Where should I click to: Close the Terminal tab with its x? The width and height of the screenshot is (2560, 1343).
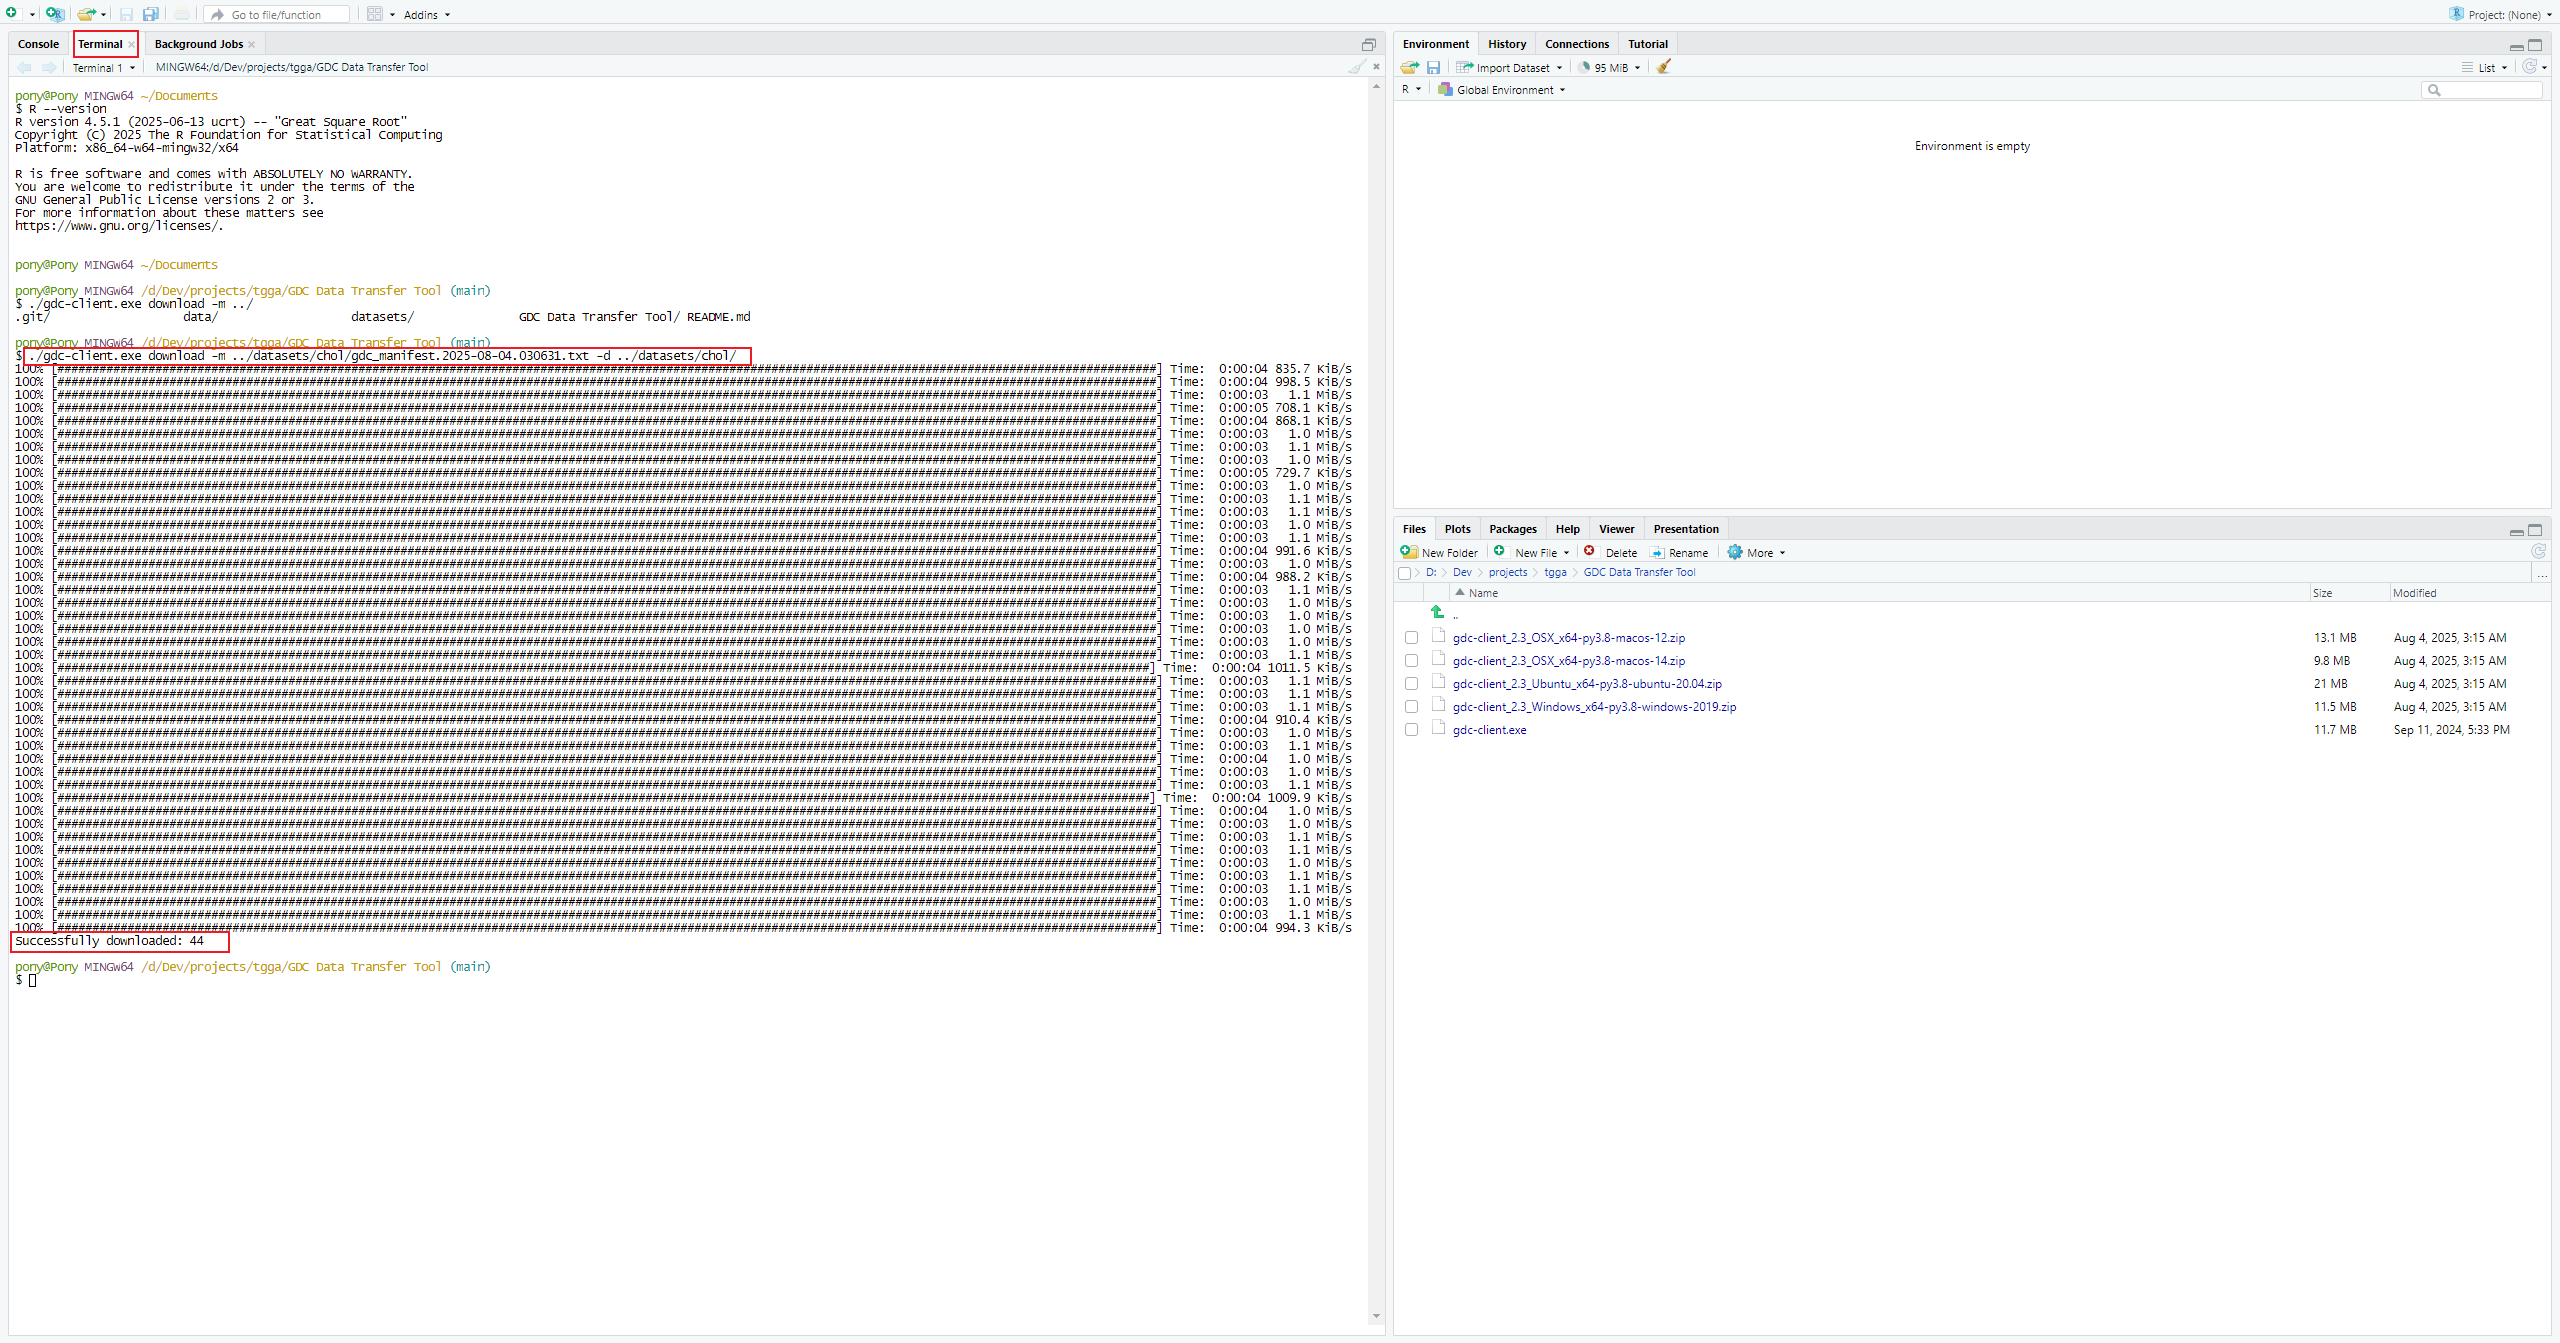pyautogui.click(x=131, y=44)
